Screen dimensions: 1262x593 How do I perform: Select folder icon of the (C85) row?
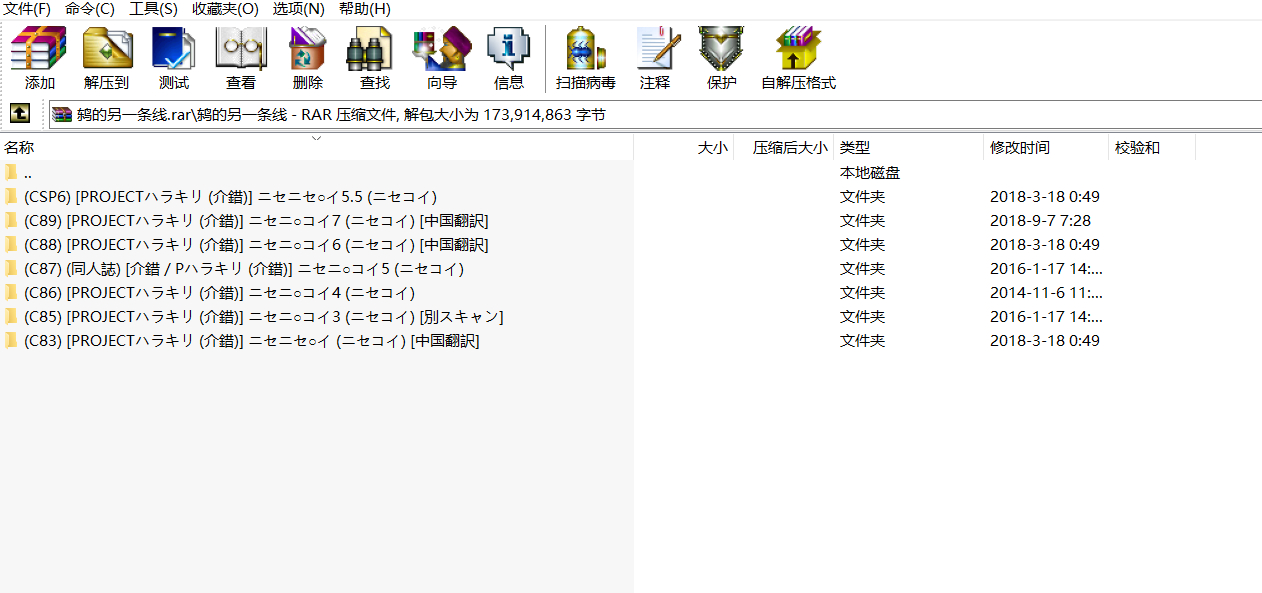[11, 317]
